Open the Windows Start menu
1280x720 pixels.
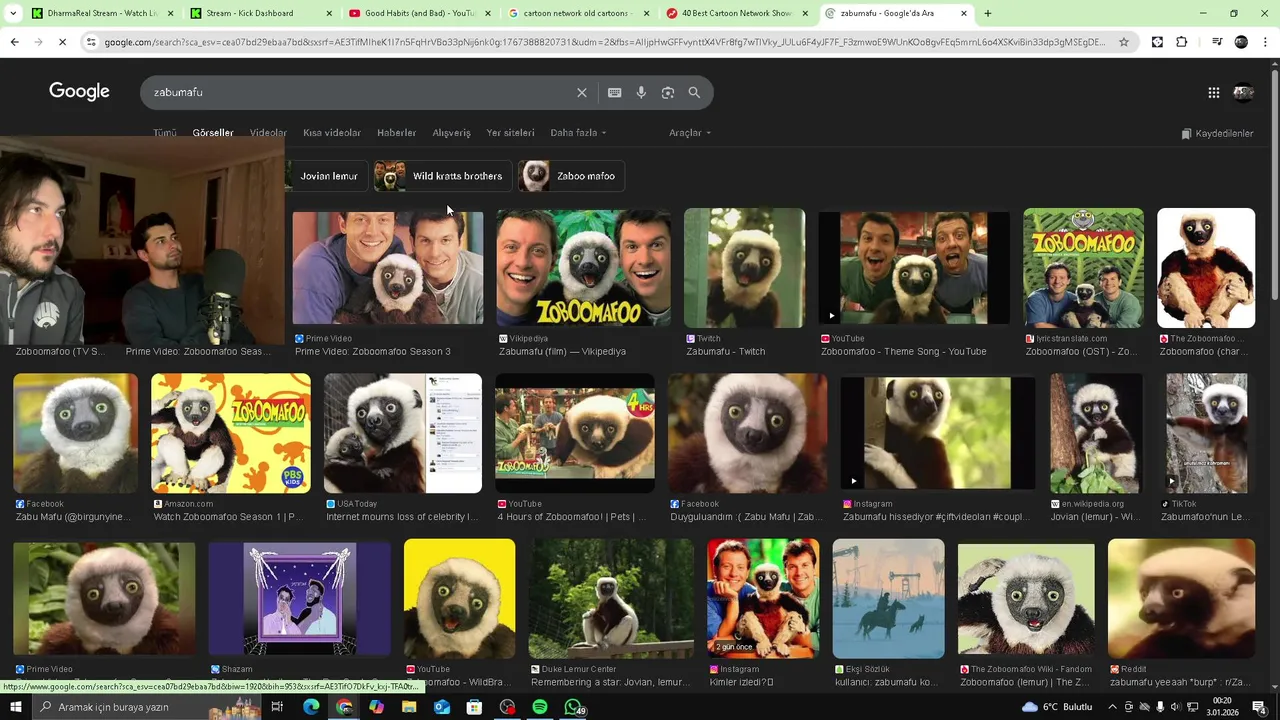click(x=15, y=707)
